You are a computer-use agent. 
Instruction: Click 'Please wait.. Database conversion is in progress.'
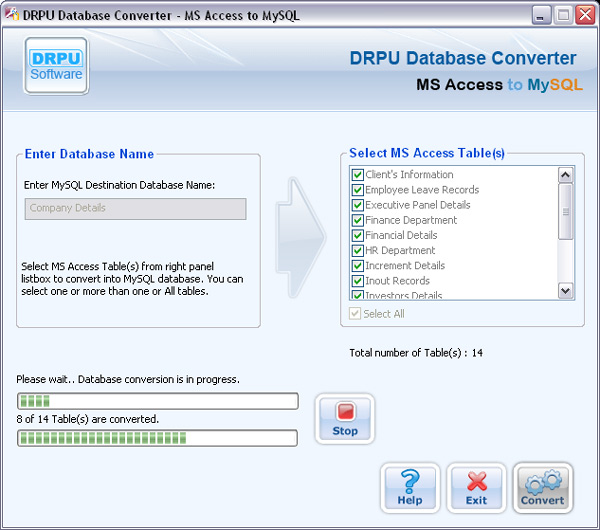[128, 379]
